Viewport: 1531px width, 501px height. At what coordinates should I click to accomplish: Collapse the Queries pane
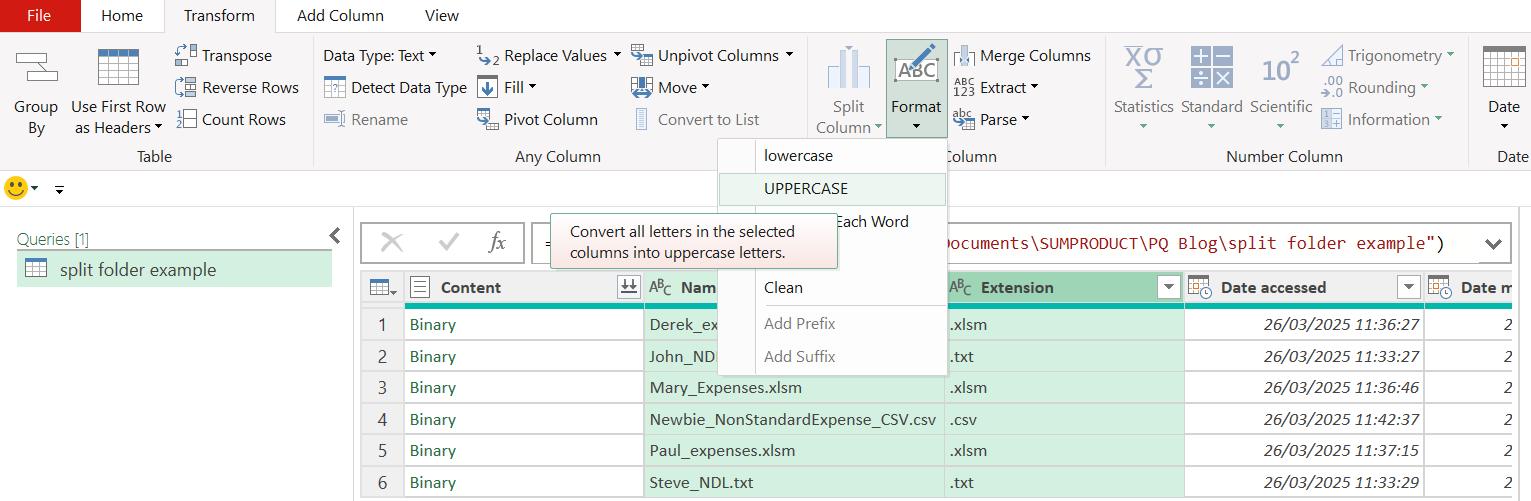tap(335, 236)
